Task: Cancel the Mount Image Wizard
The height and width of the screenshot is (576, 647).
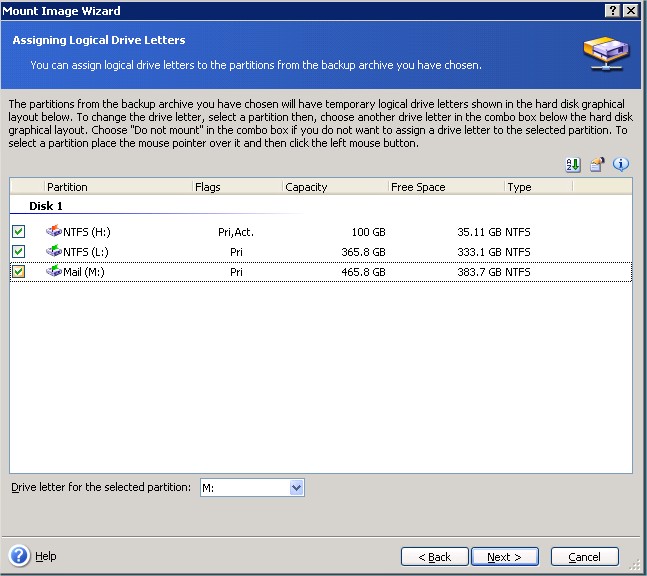Action: [584, 557]
